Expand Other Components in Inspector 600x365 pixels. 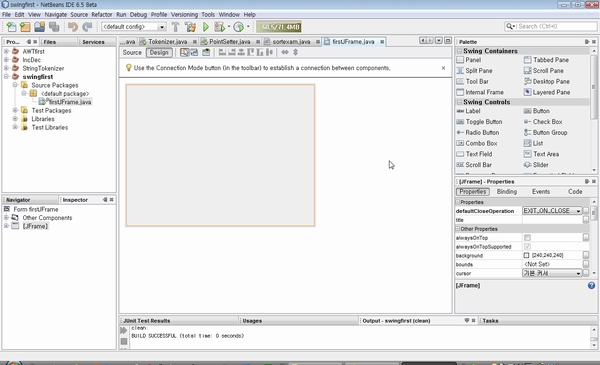click(x=6, y=218)
